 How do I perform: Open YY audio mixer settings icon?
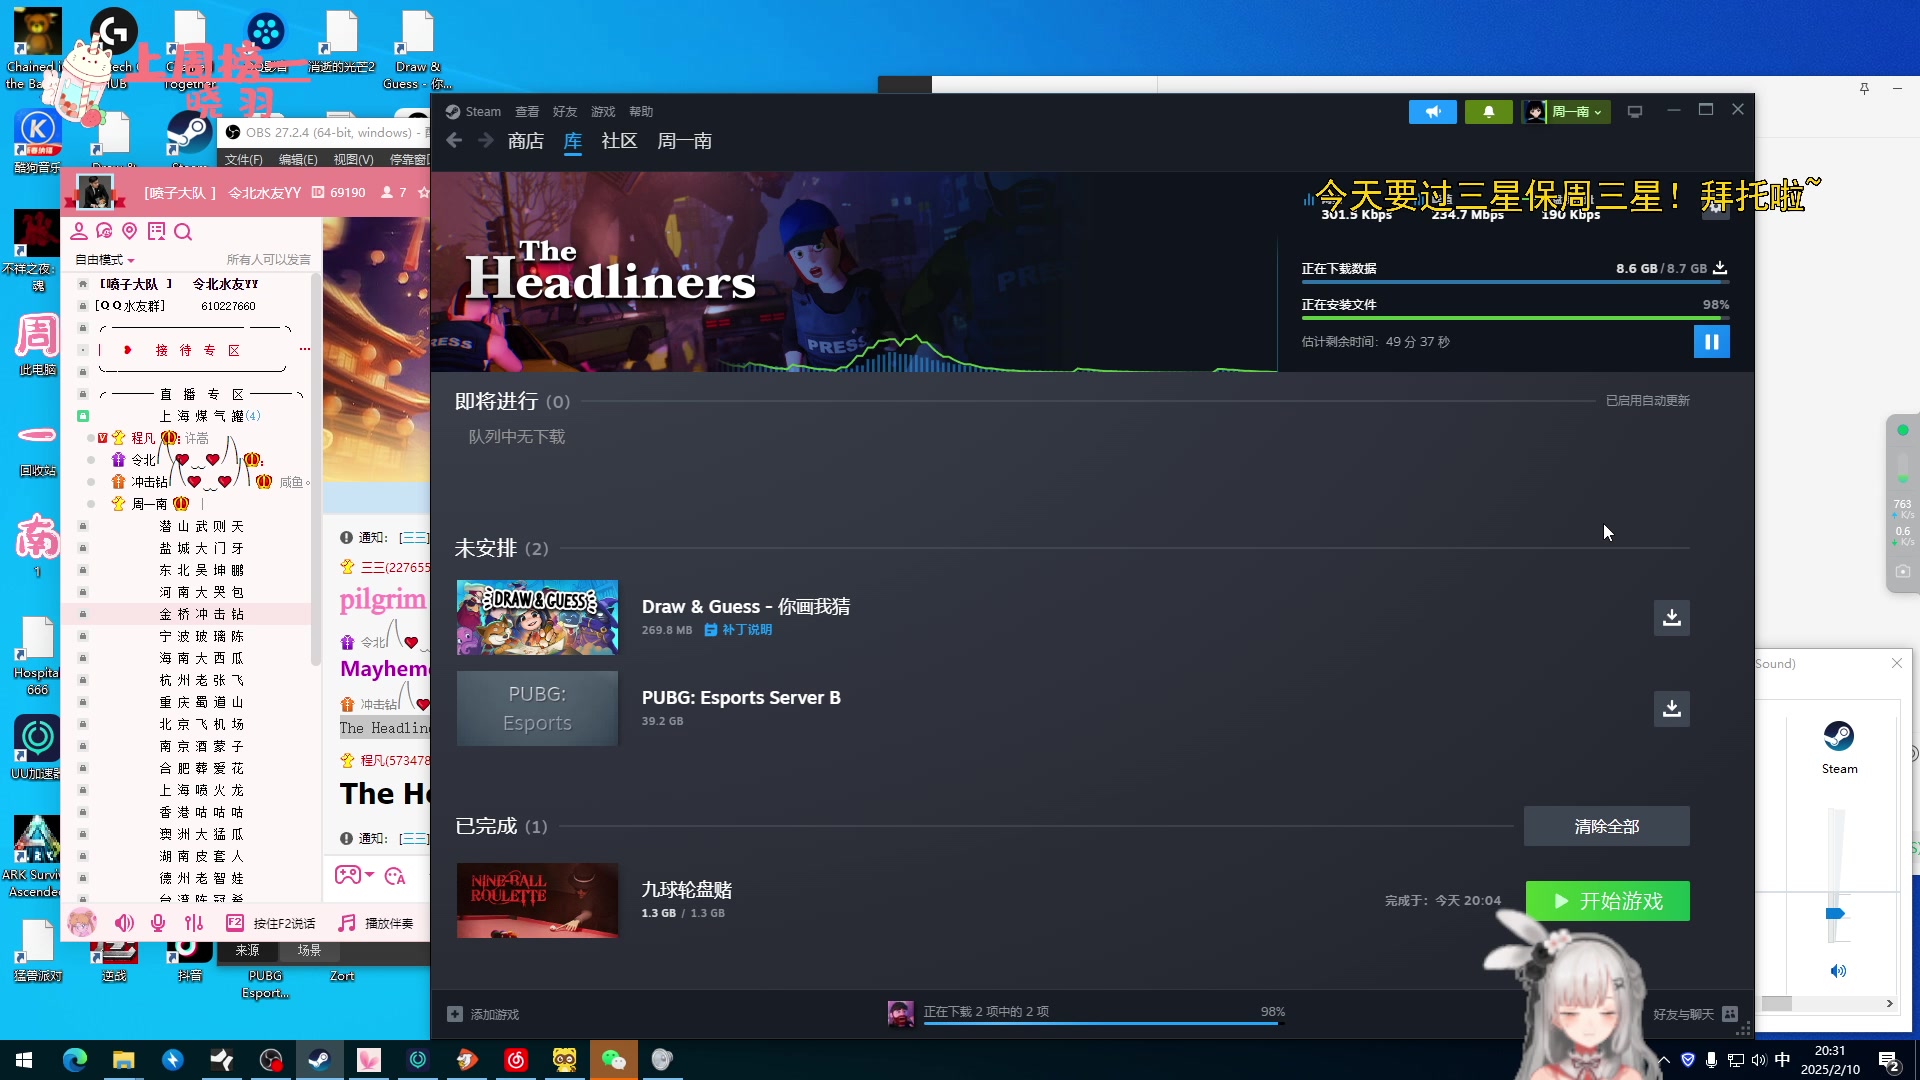pos(194,923)
